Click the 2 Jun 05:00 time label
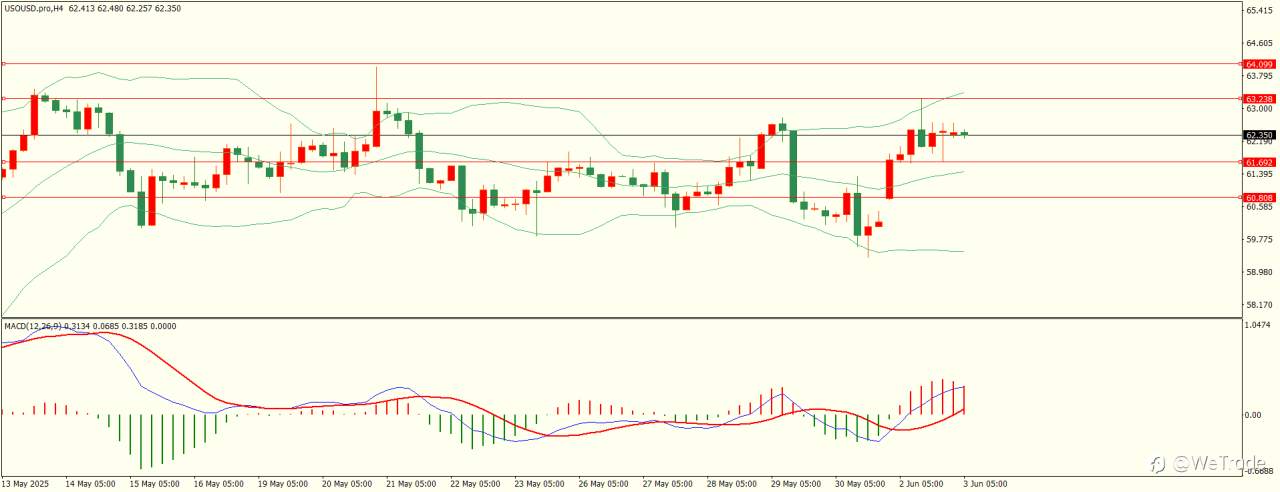The image size is (1280, 492). [x=920, y=484]
